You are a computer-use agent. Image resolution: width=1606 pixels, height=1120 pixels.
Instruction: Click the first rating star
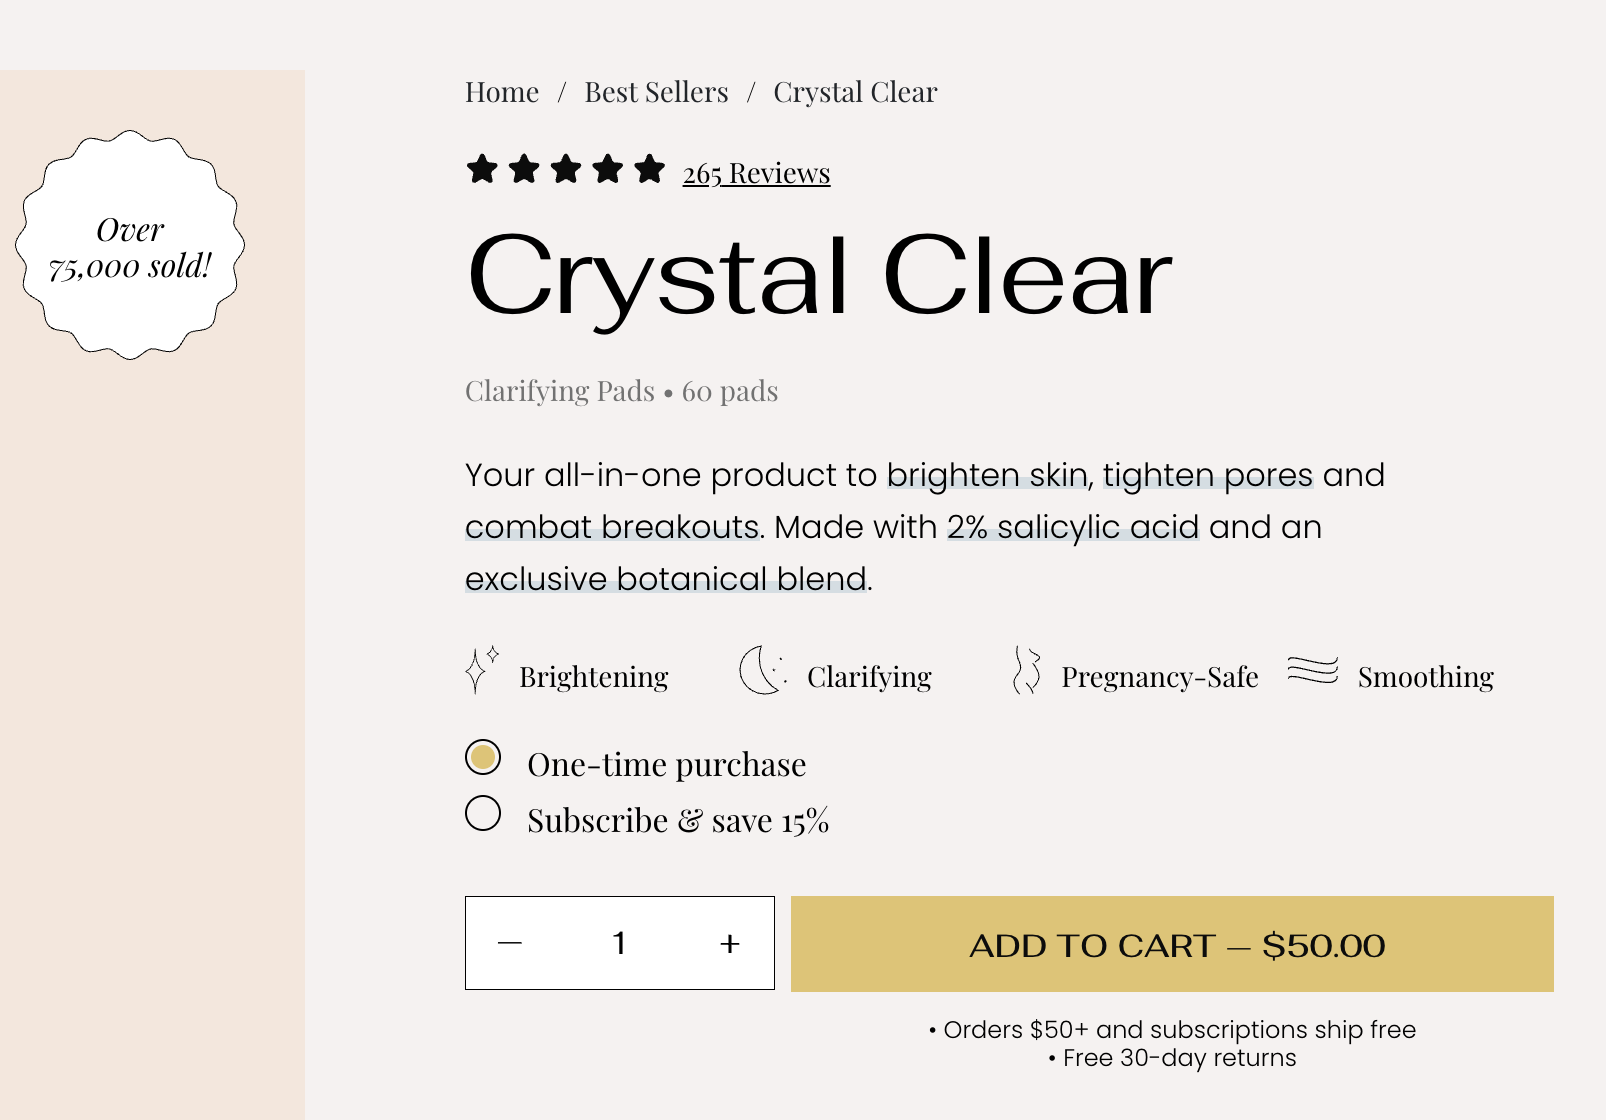click(x=482, y=169)
